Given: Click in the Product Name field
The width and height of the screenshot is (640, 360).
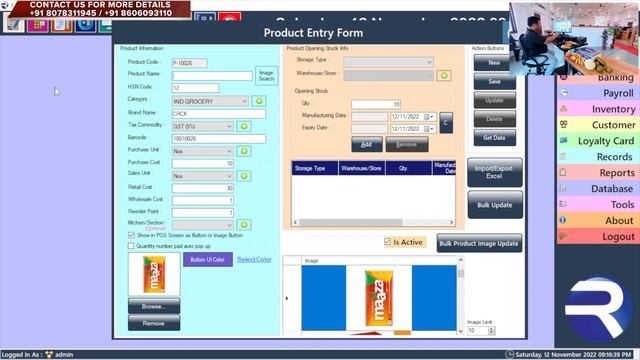Looking at the screenshot, I should click(212, 76).
